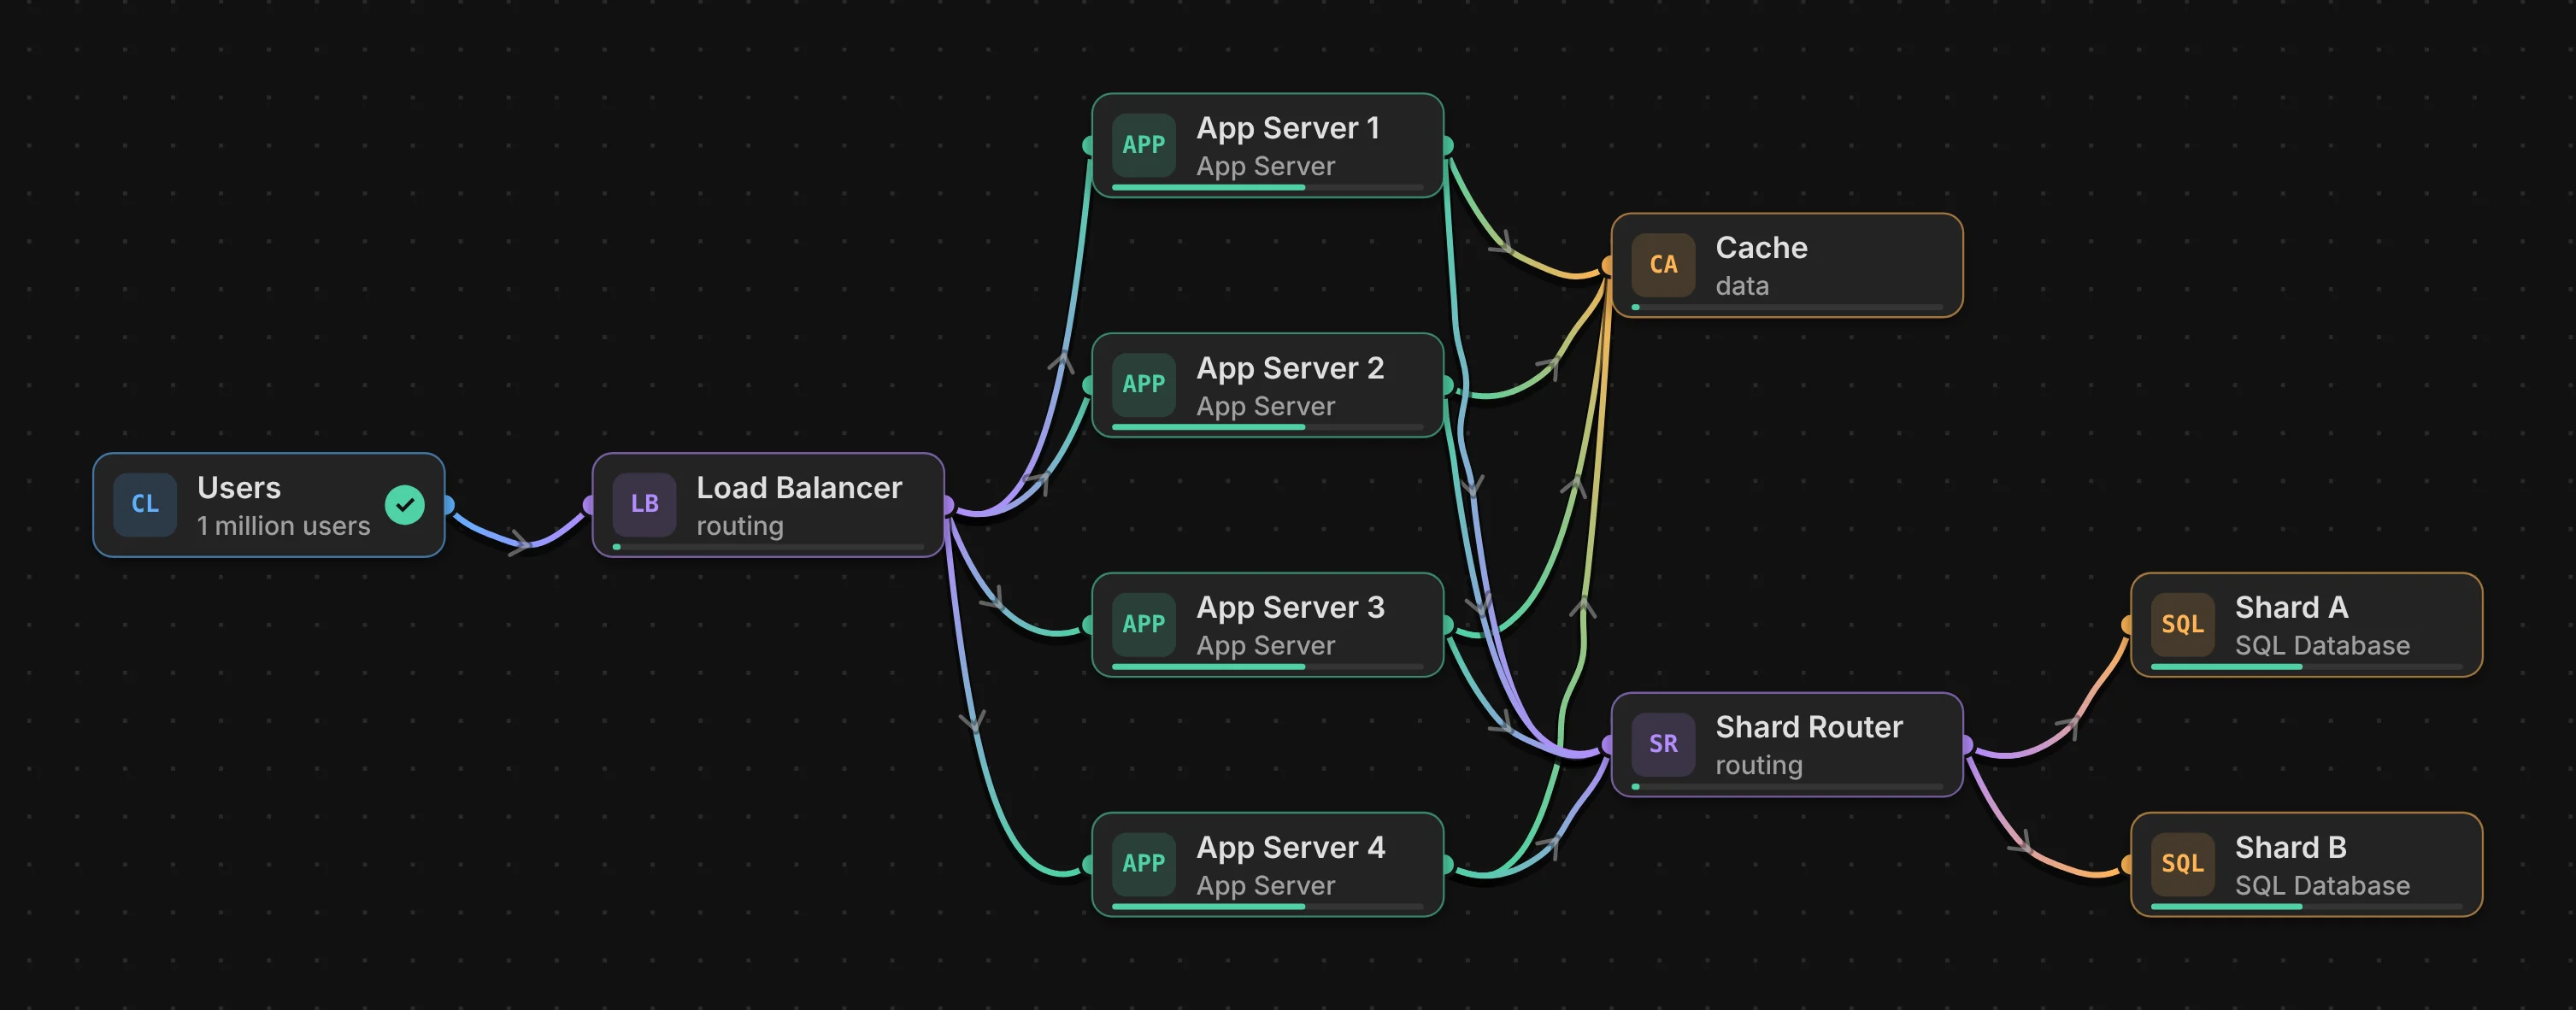Click 'SQL Database' subtitle under Shard A

[2322, 646]
